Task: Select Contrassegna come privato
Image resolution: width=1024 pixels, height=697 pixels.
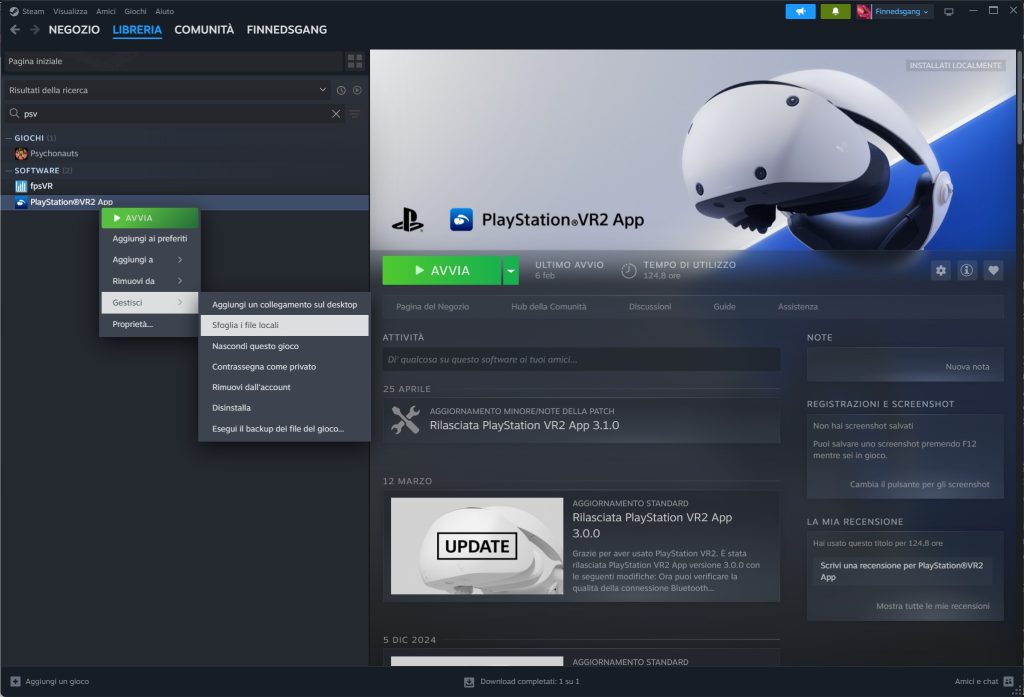Action: click(x=284, y=366)
